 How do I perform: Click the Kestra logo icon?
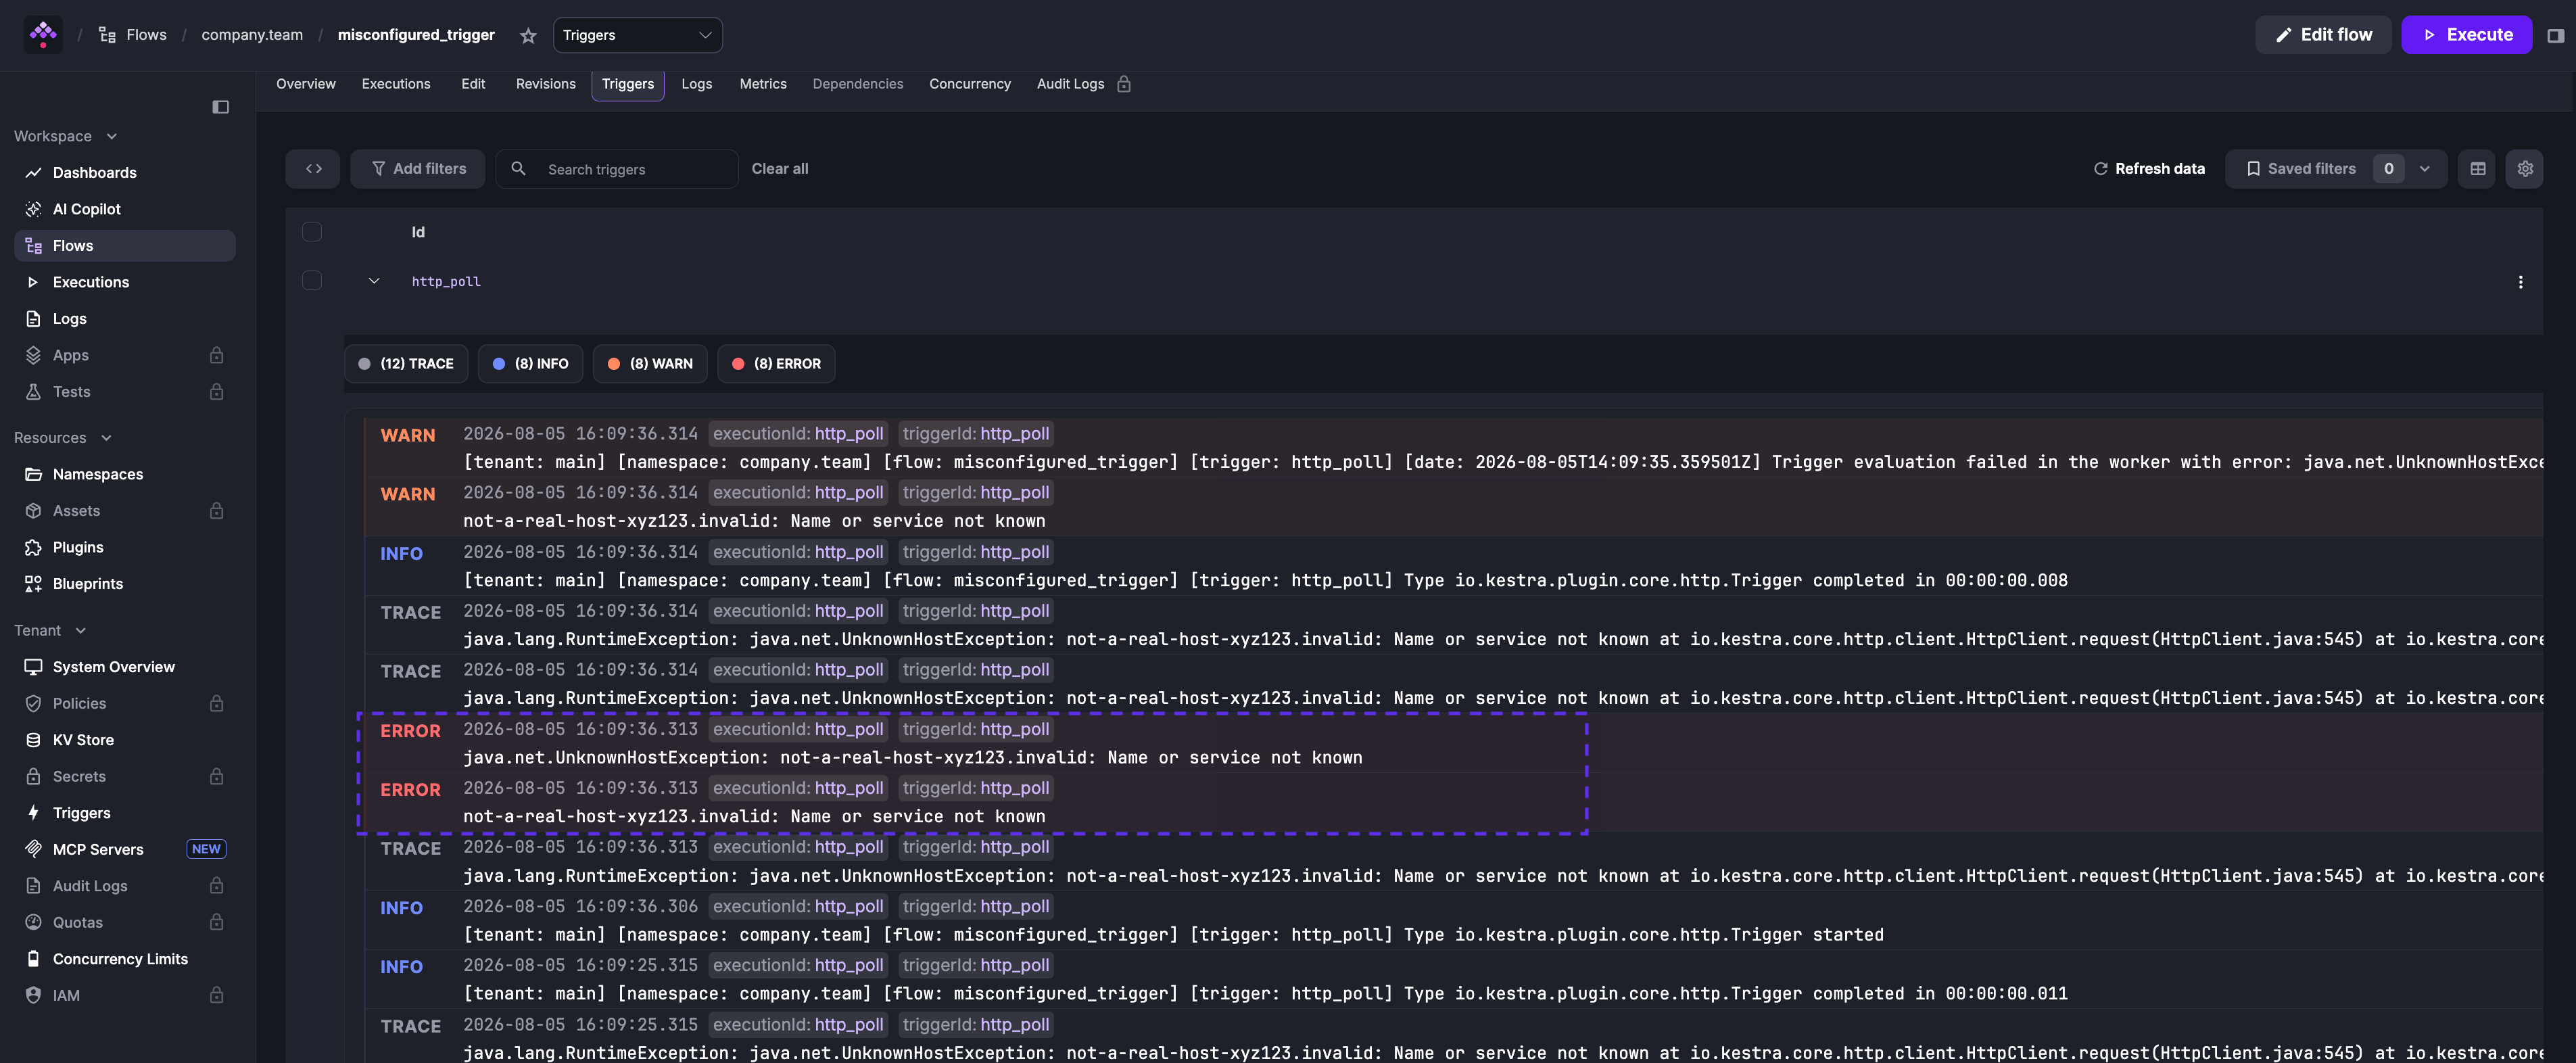[x=43, y=35]
